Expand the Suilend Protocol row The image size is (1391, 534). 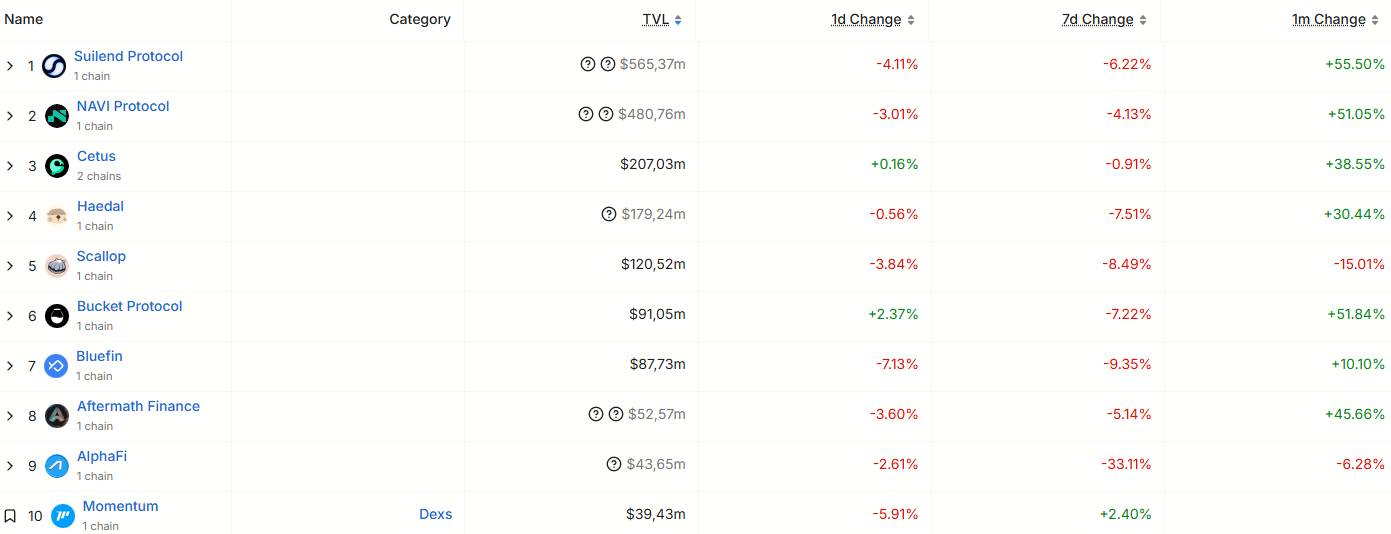pos(10,66)
